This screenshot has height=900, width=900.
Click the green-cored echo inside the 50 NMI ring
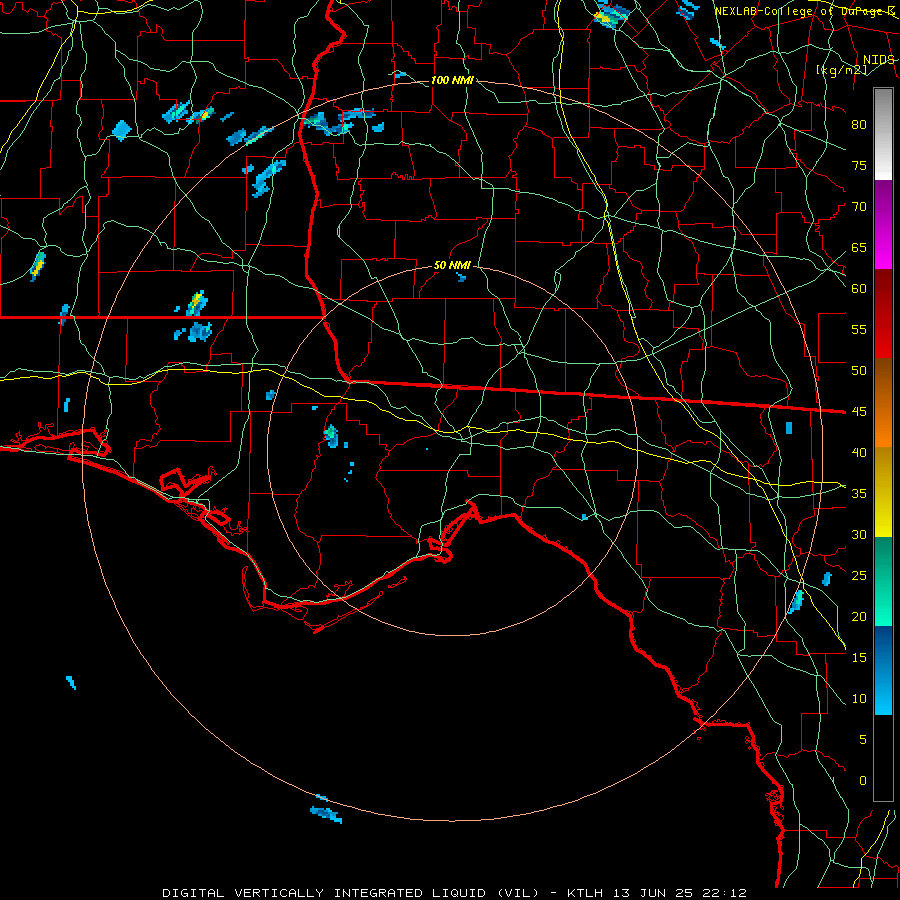[x=331, y=435]
